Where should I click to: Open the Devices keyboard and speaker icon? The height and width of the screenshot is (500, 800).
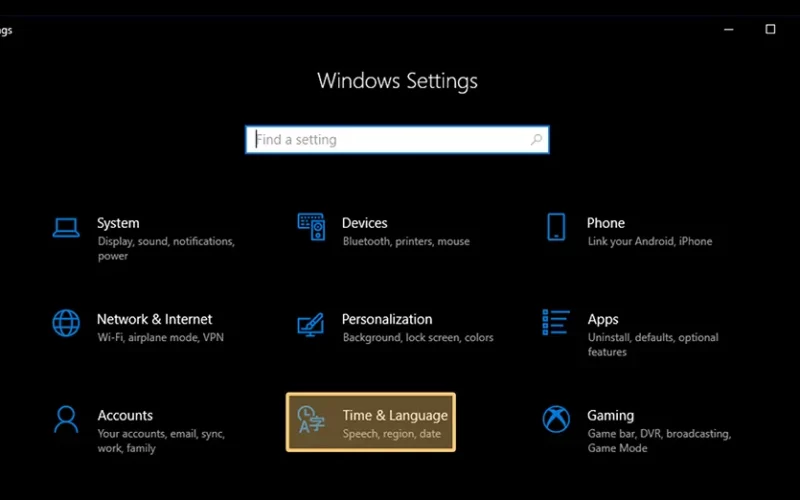(311, 227)
